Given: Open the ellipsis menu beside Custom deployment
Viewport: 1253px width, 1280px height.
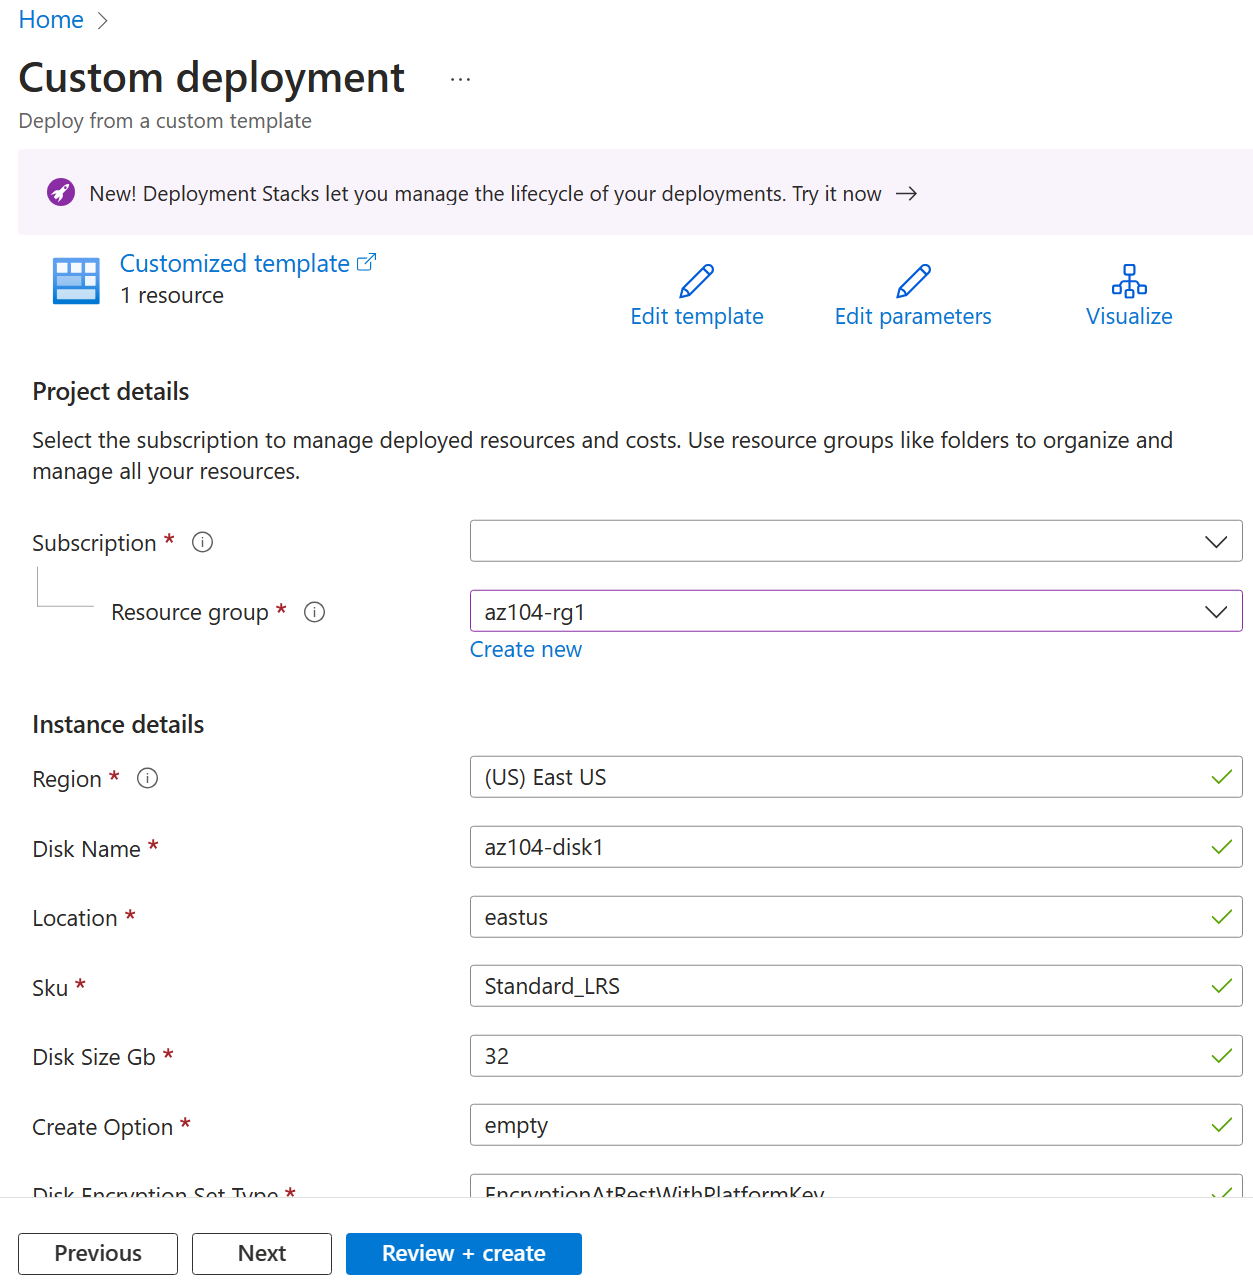Looking at the screenshot, I should (x=460, y=79).
